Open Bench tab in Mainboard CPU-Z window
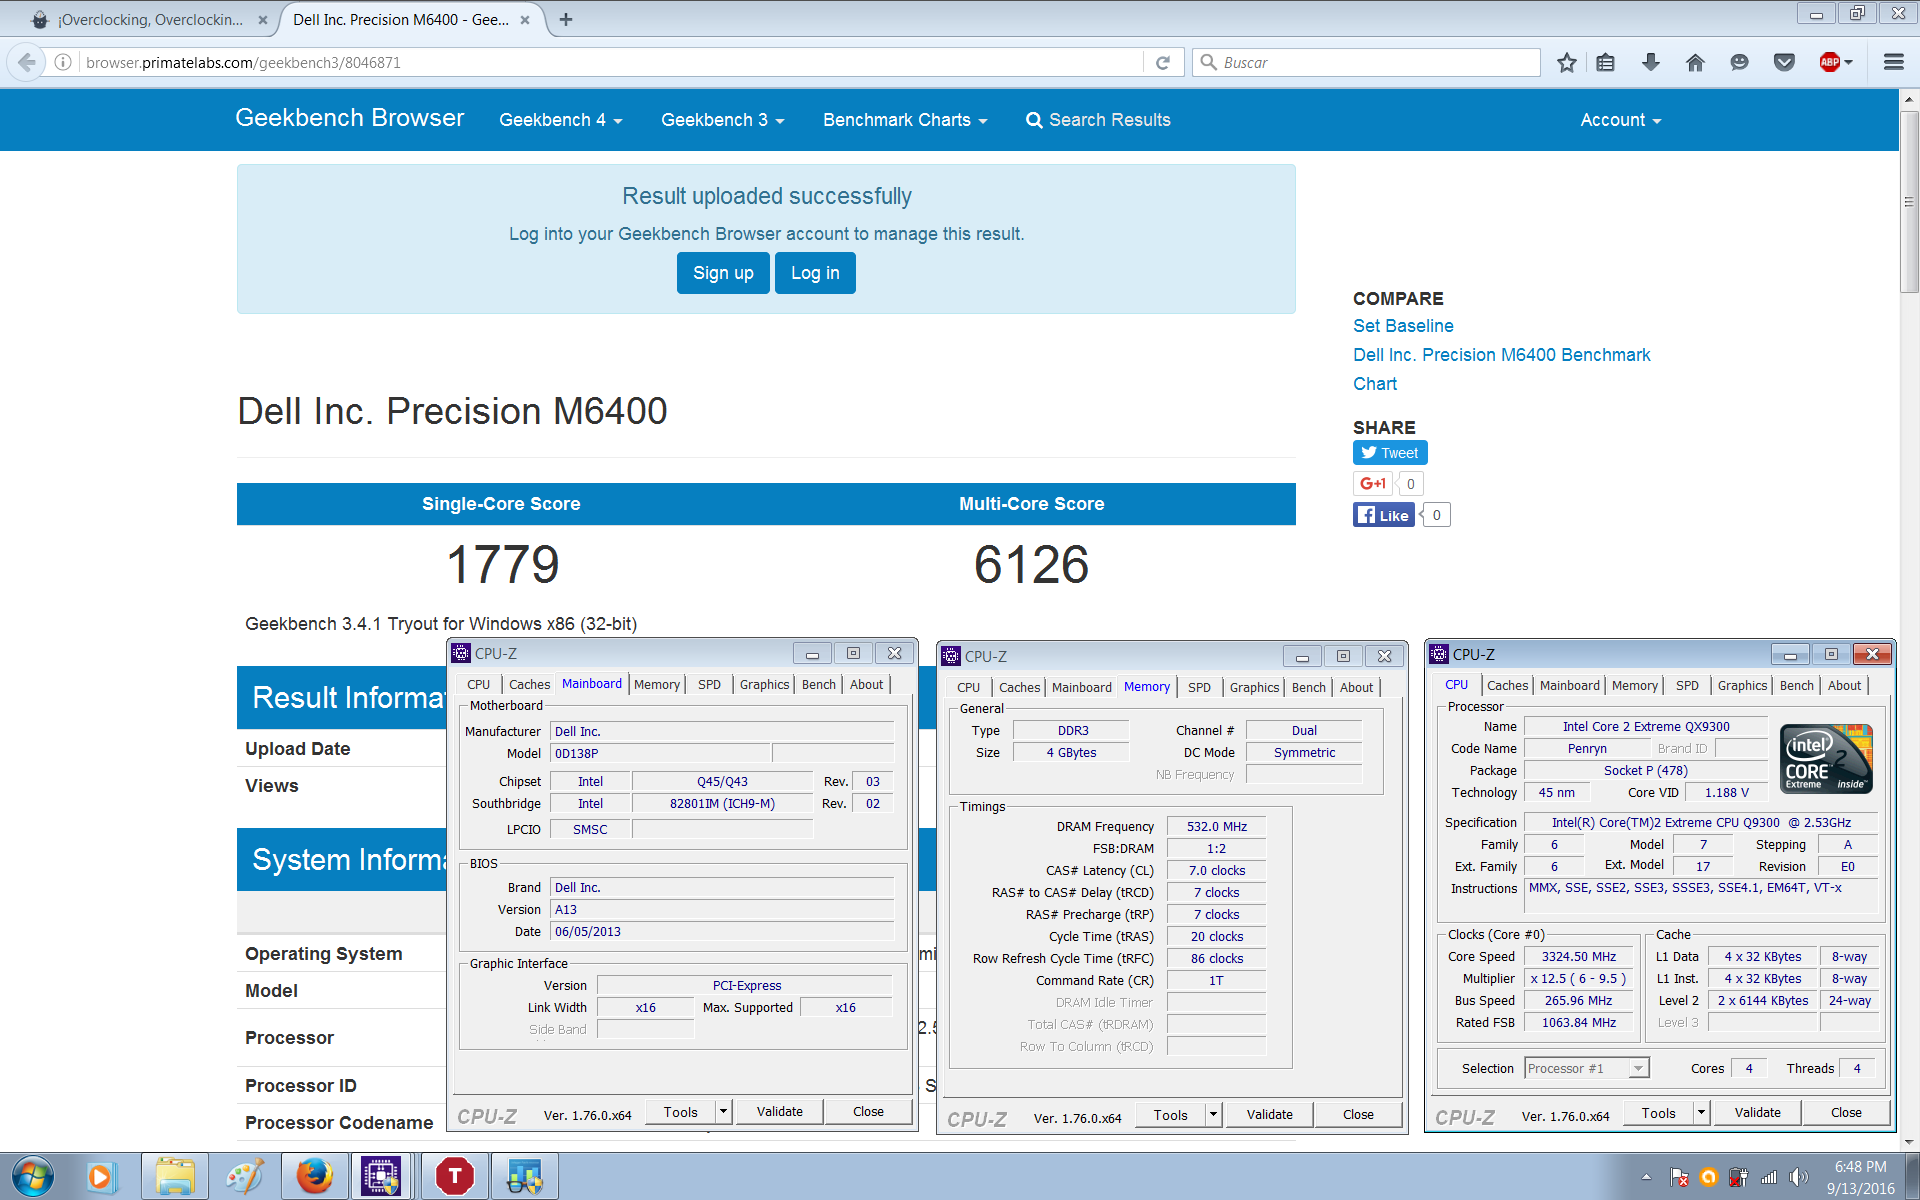The width and height of the screenshot is (1920, 1200). [818, 684]
